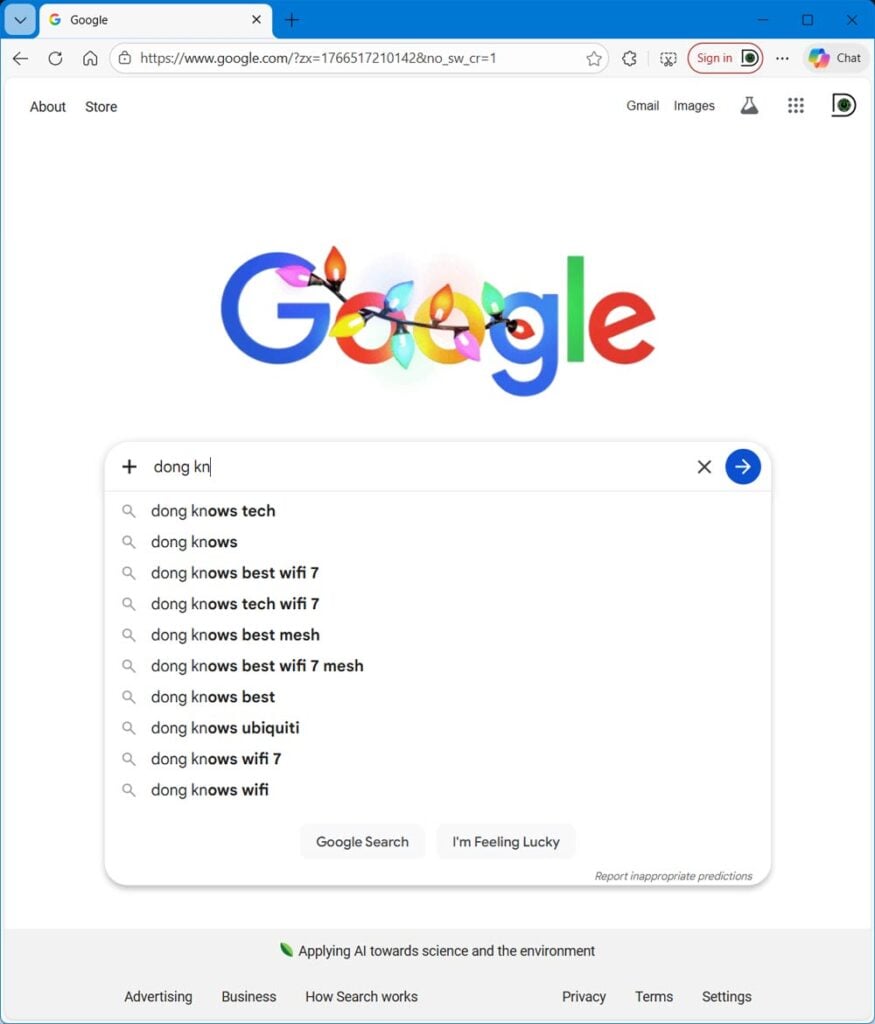
Task: Click the I'm Feeling Lucky button
Action: pos(505,841)
